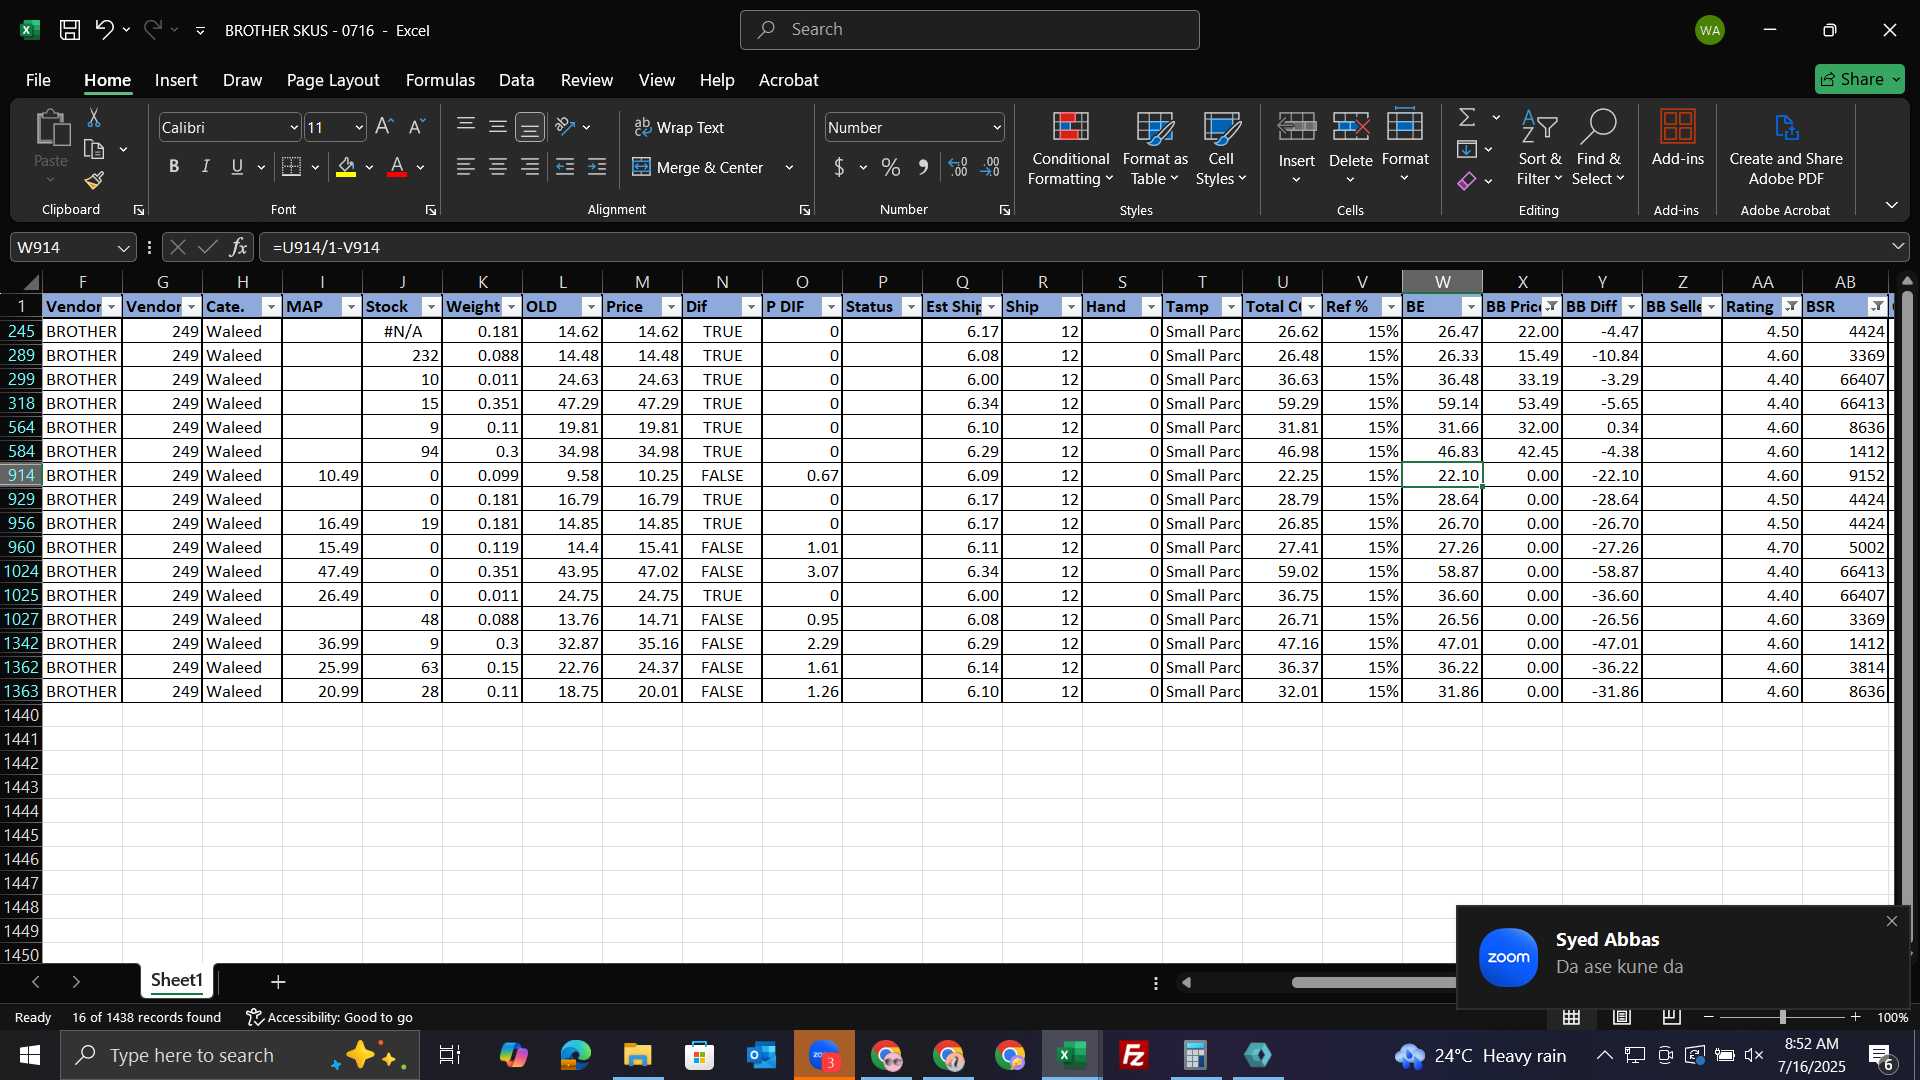Toggle Align Left horizontal alignment

click(x=465, y=168)
